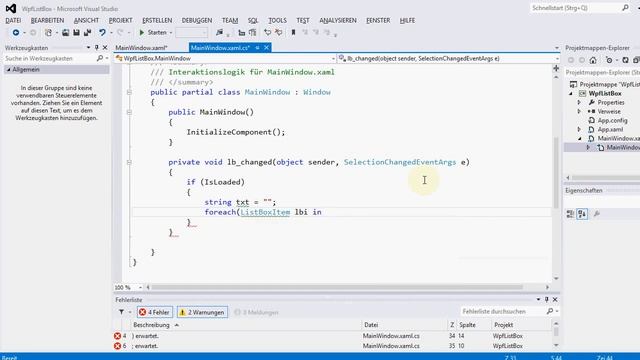Click the editor horizontal scrollbar

[x=337, y=287]
